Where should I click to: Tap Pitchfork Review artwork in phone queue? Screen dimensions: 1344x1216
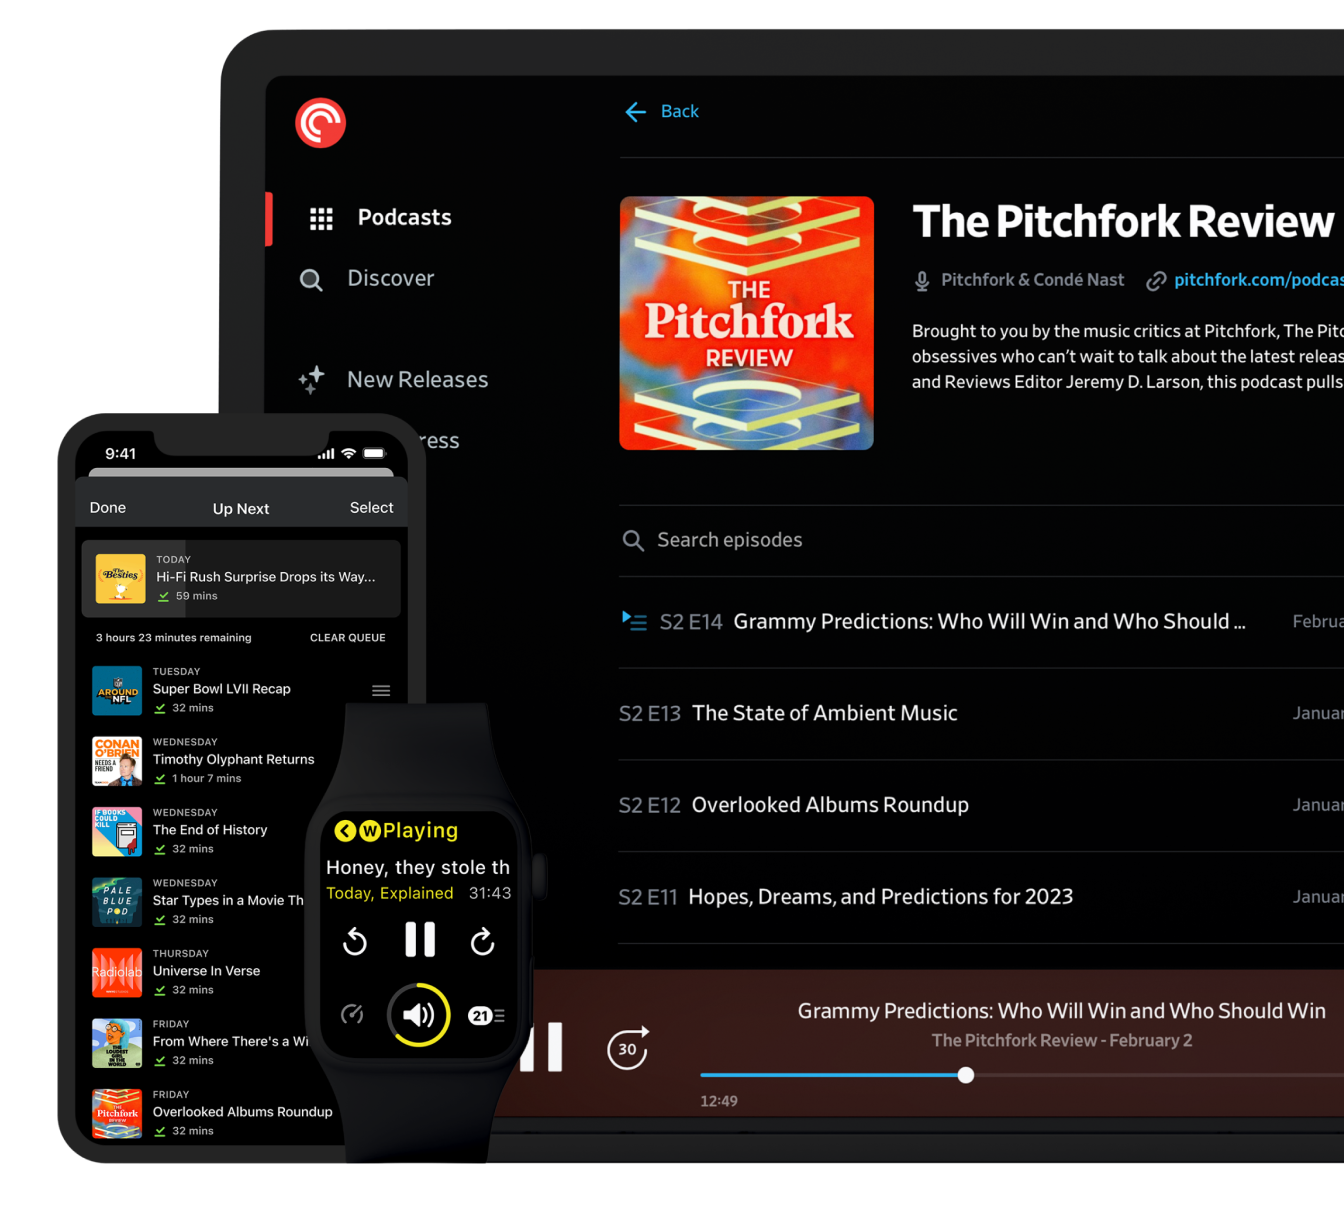pyautogui.click(x=117, y=1114)
